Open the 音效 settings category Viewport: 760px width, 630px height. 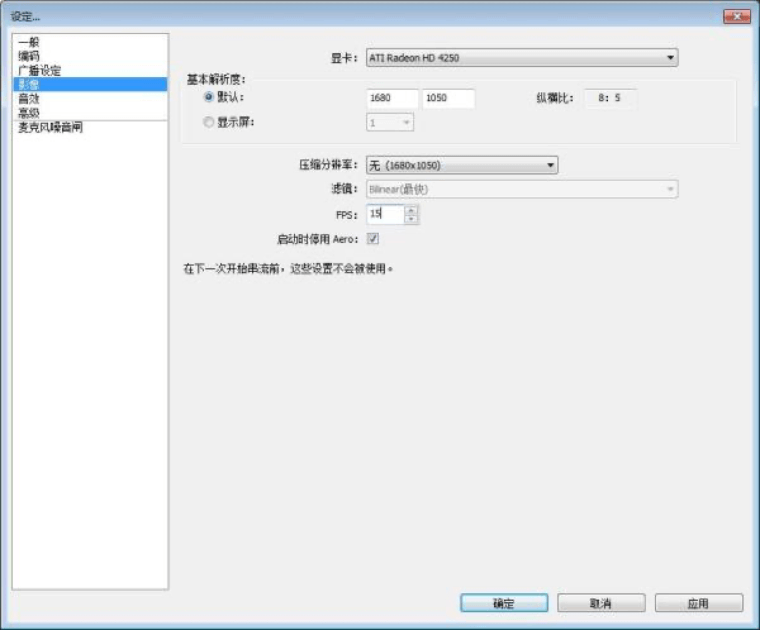click(28, 99)
